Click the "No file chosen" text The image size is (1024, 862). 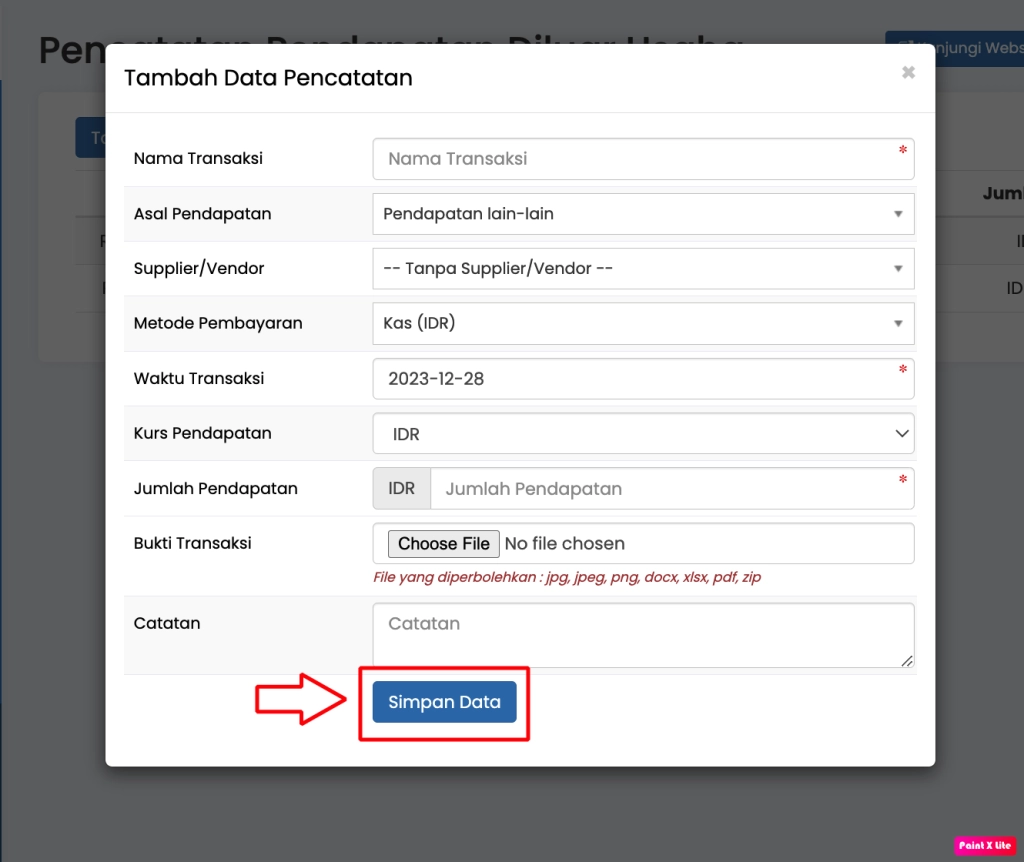tap(565, 544)
